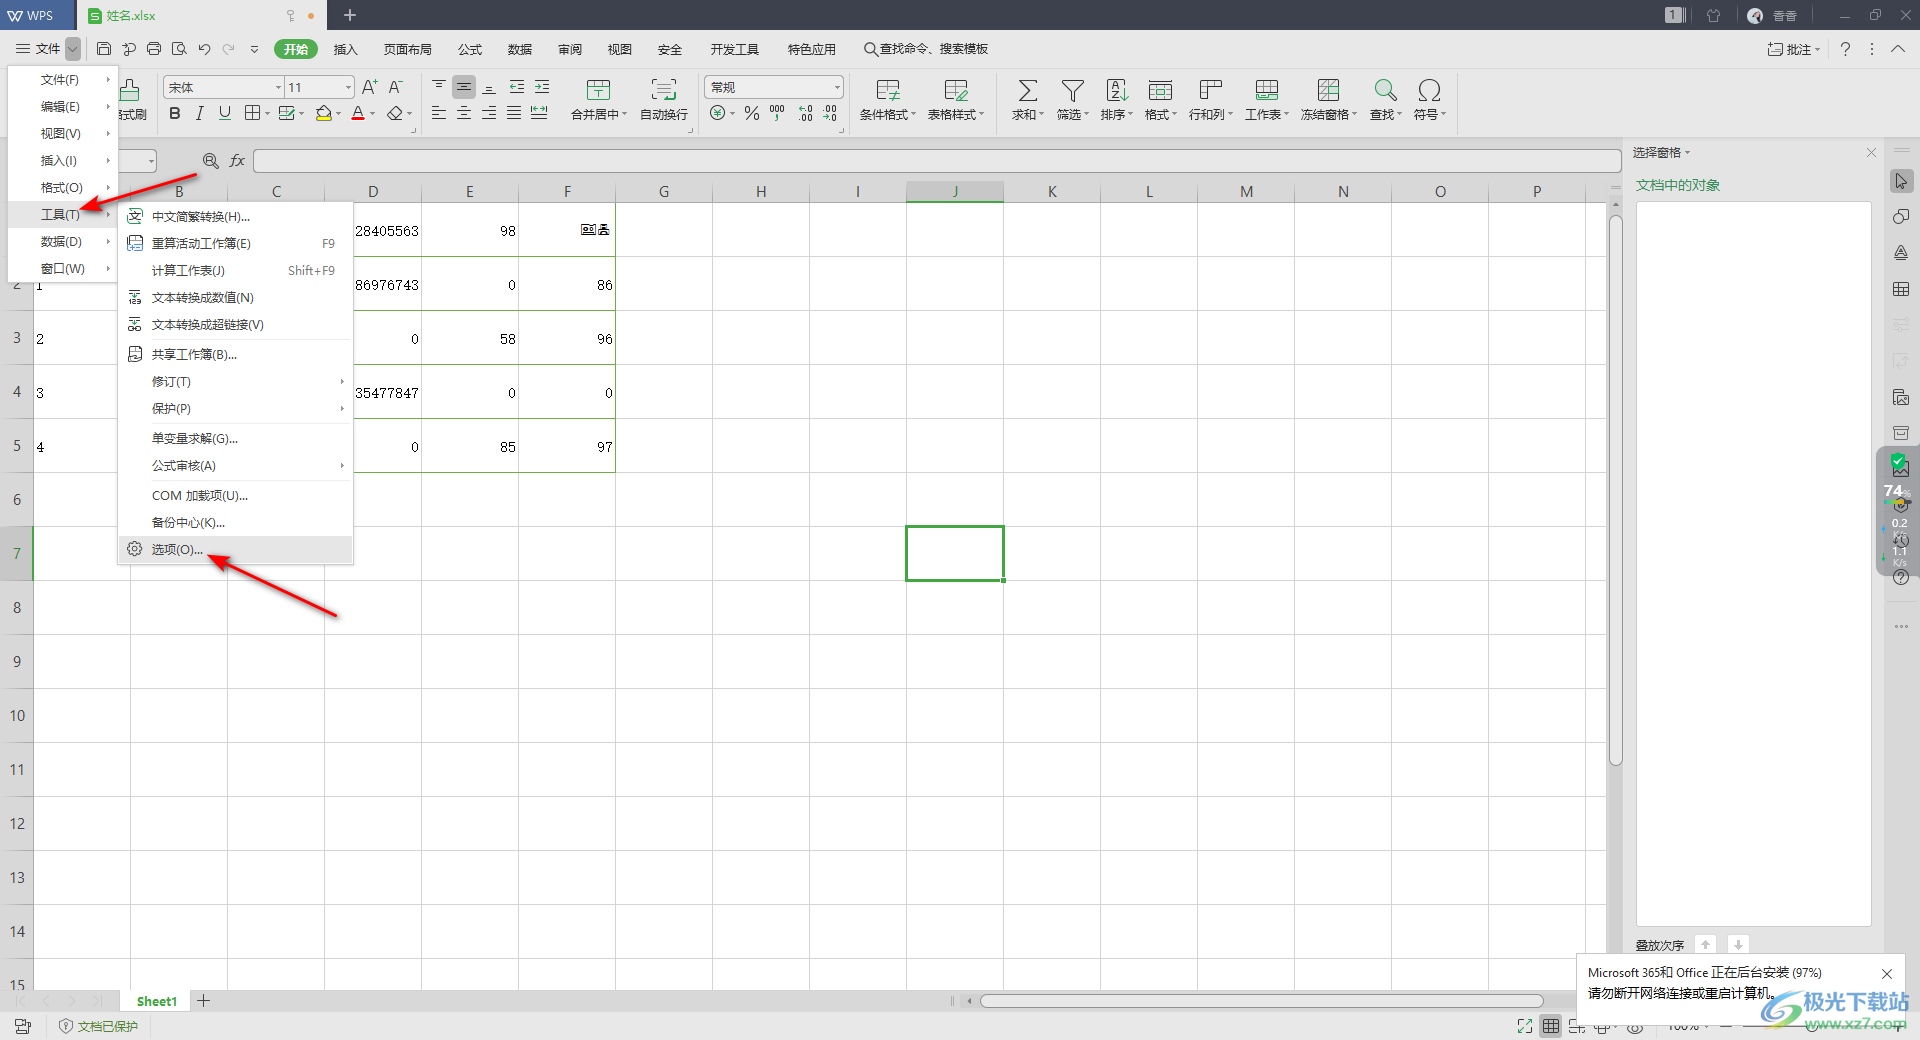Screen dimensions: 1920x1040
Task: Dismiss the Microsoft 365 install notification
Action: tap(1887, 974)
